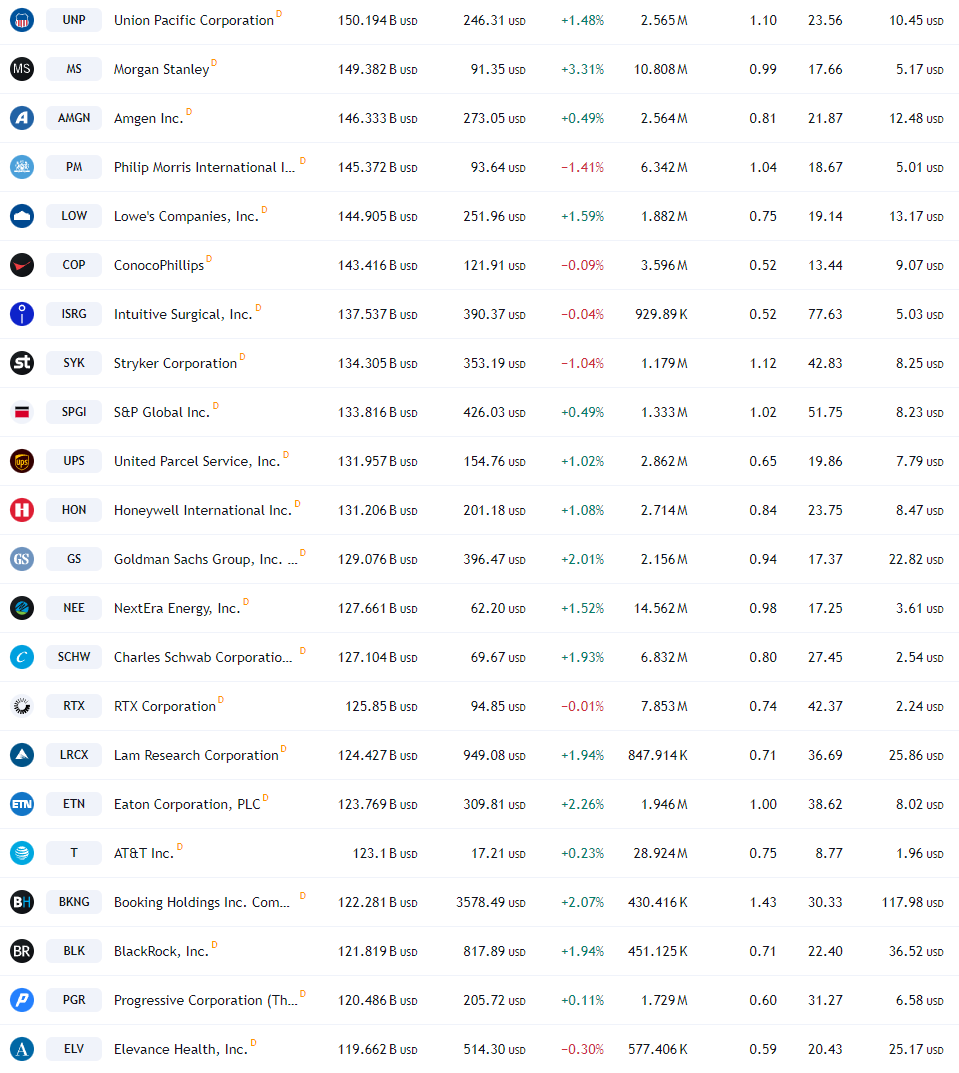959x1073 pixels.
Task: Select the ISRG ticker badge
Action: click(x=74, y=314)
